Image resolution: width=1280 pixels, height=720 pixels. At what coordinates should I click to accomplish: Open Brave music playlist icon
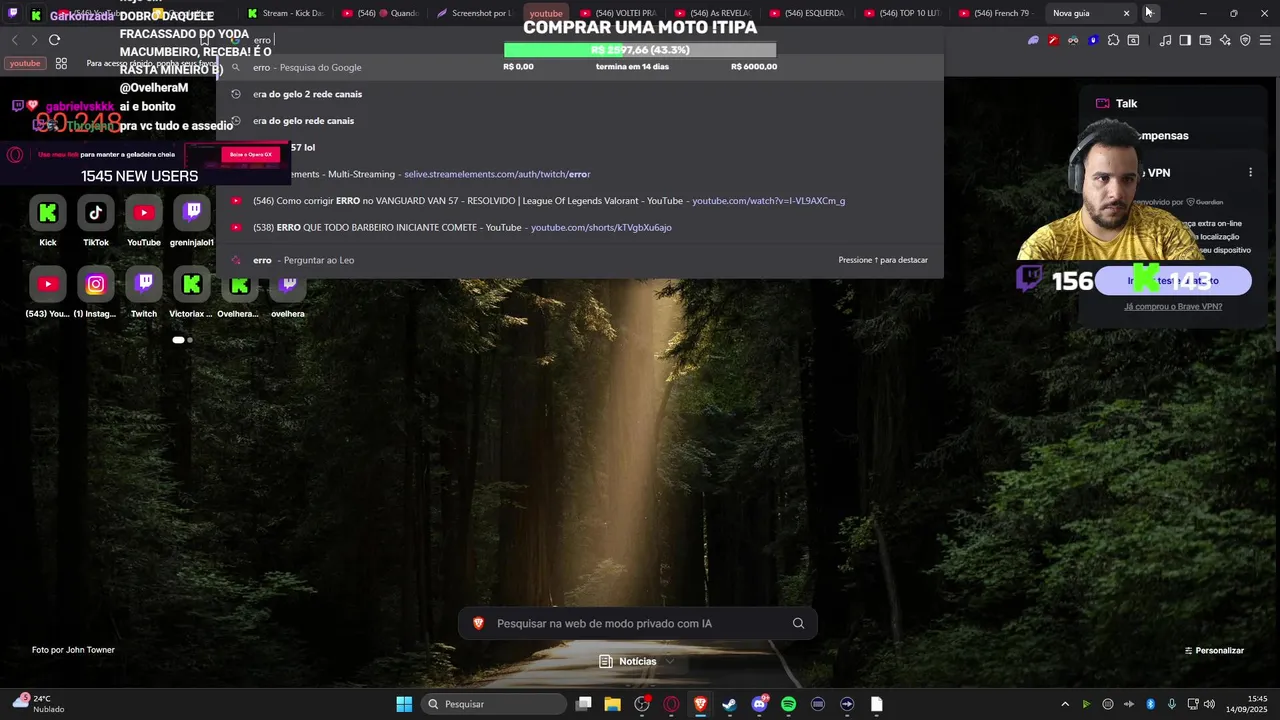click(x=1165, y=40)
